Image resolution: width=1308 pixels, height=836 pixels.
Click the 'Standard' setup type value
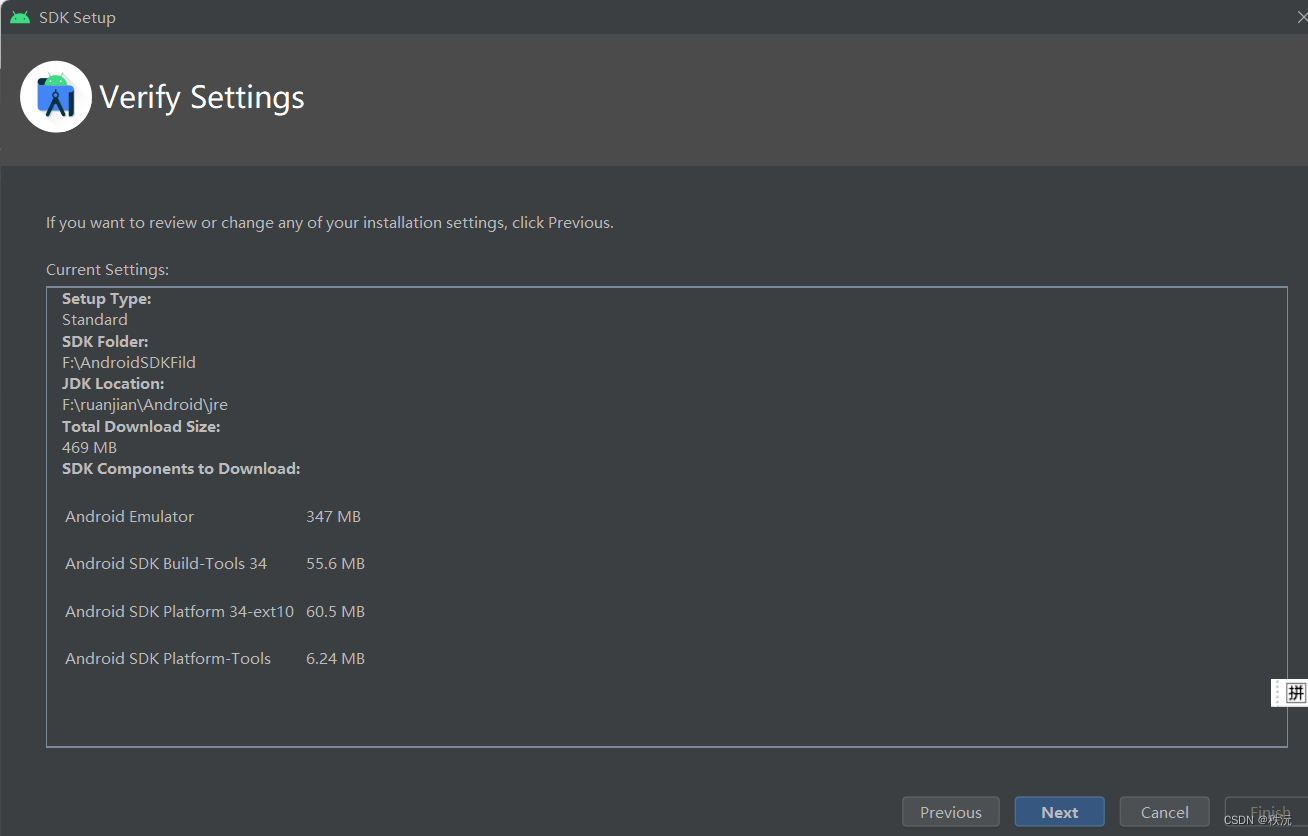click(x=95, y=320)
